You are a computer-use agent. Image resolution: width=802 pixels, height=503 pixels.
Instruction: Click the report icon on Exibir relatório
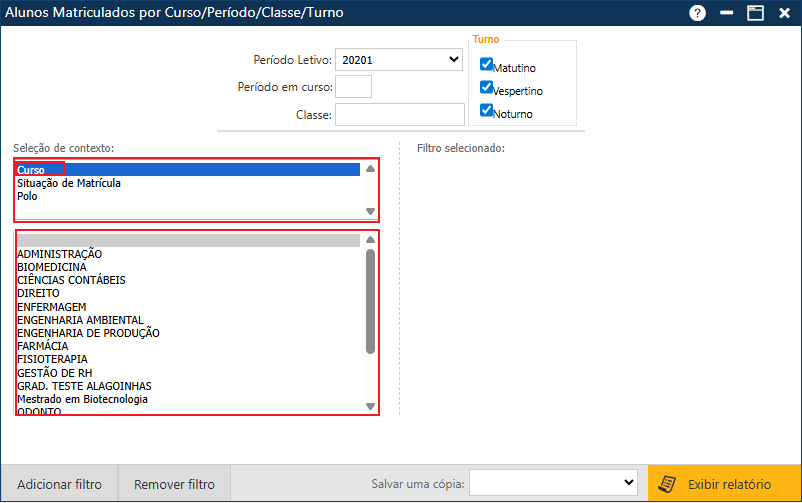click(x=667, y=484)
